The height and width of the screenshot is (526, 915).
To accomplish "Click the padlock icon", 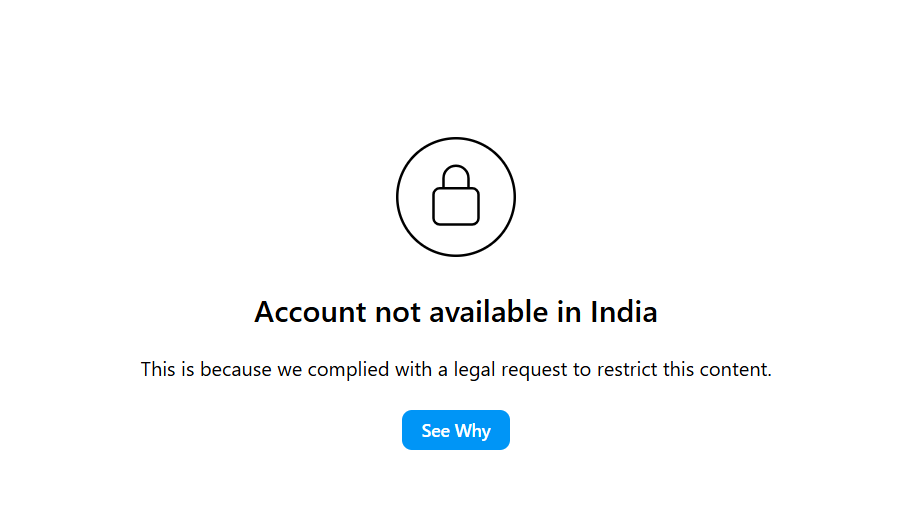I will (x=456, y=195).
